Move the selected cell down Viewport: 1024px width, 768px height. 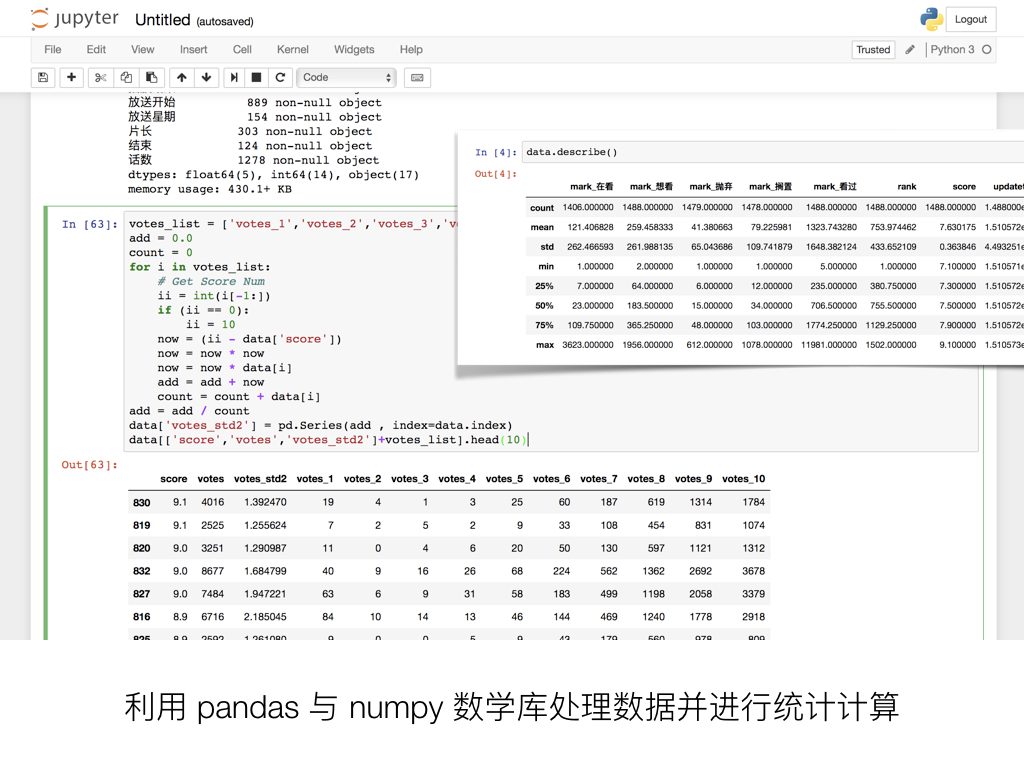[208, 77]
